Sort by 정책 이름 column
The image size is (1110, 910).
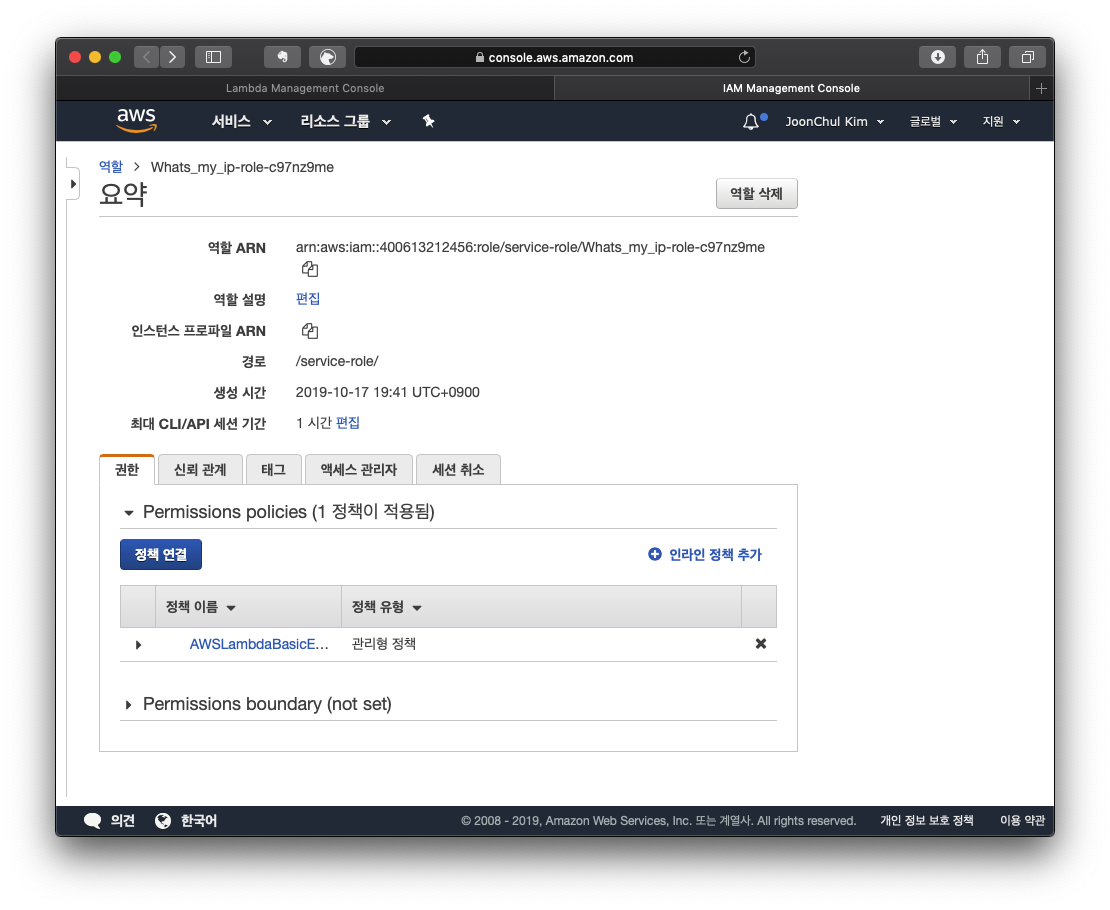click(x=200, y=607)
